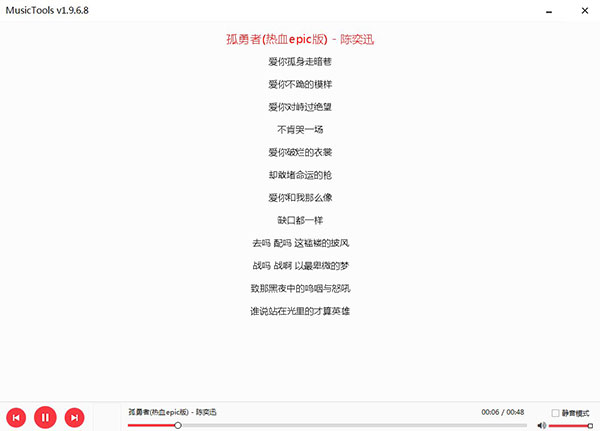Click the lyric line 爱你对峙过绝望

pos(300,107)
